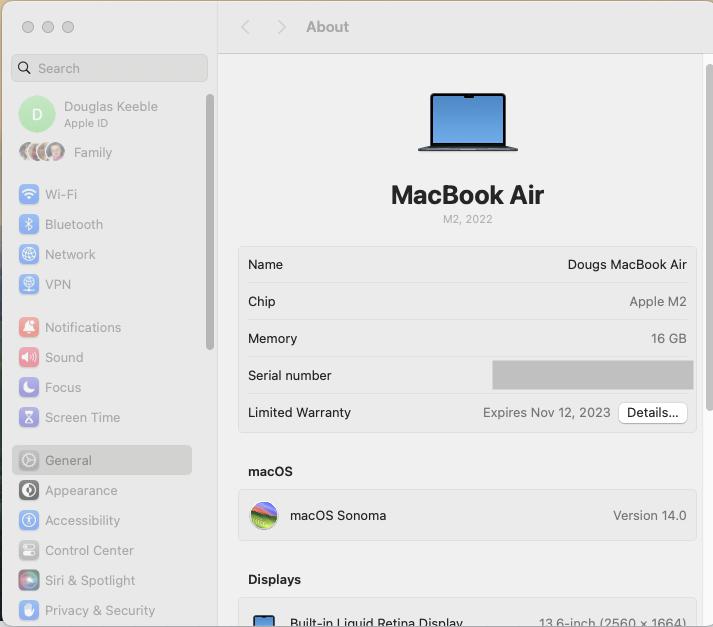Select Accessibility in the sidebar
The image size is (713, 627).
[x=83, y=521]
